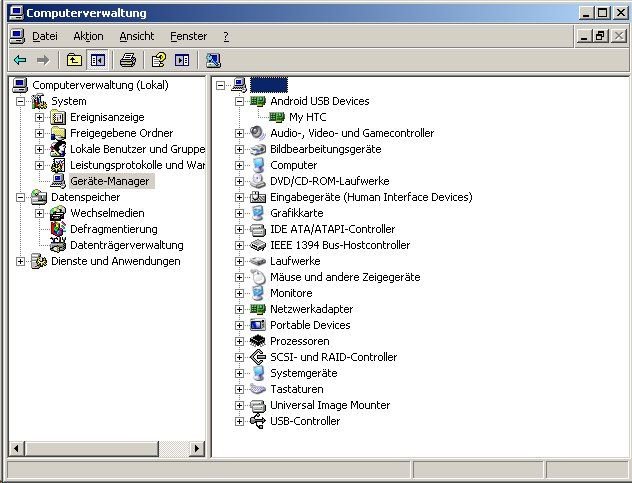Collapse the root computer node in device list

[x=220, y=85]
